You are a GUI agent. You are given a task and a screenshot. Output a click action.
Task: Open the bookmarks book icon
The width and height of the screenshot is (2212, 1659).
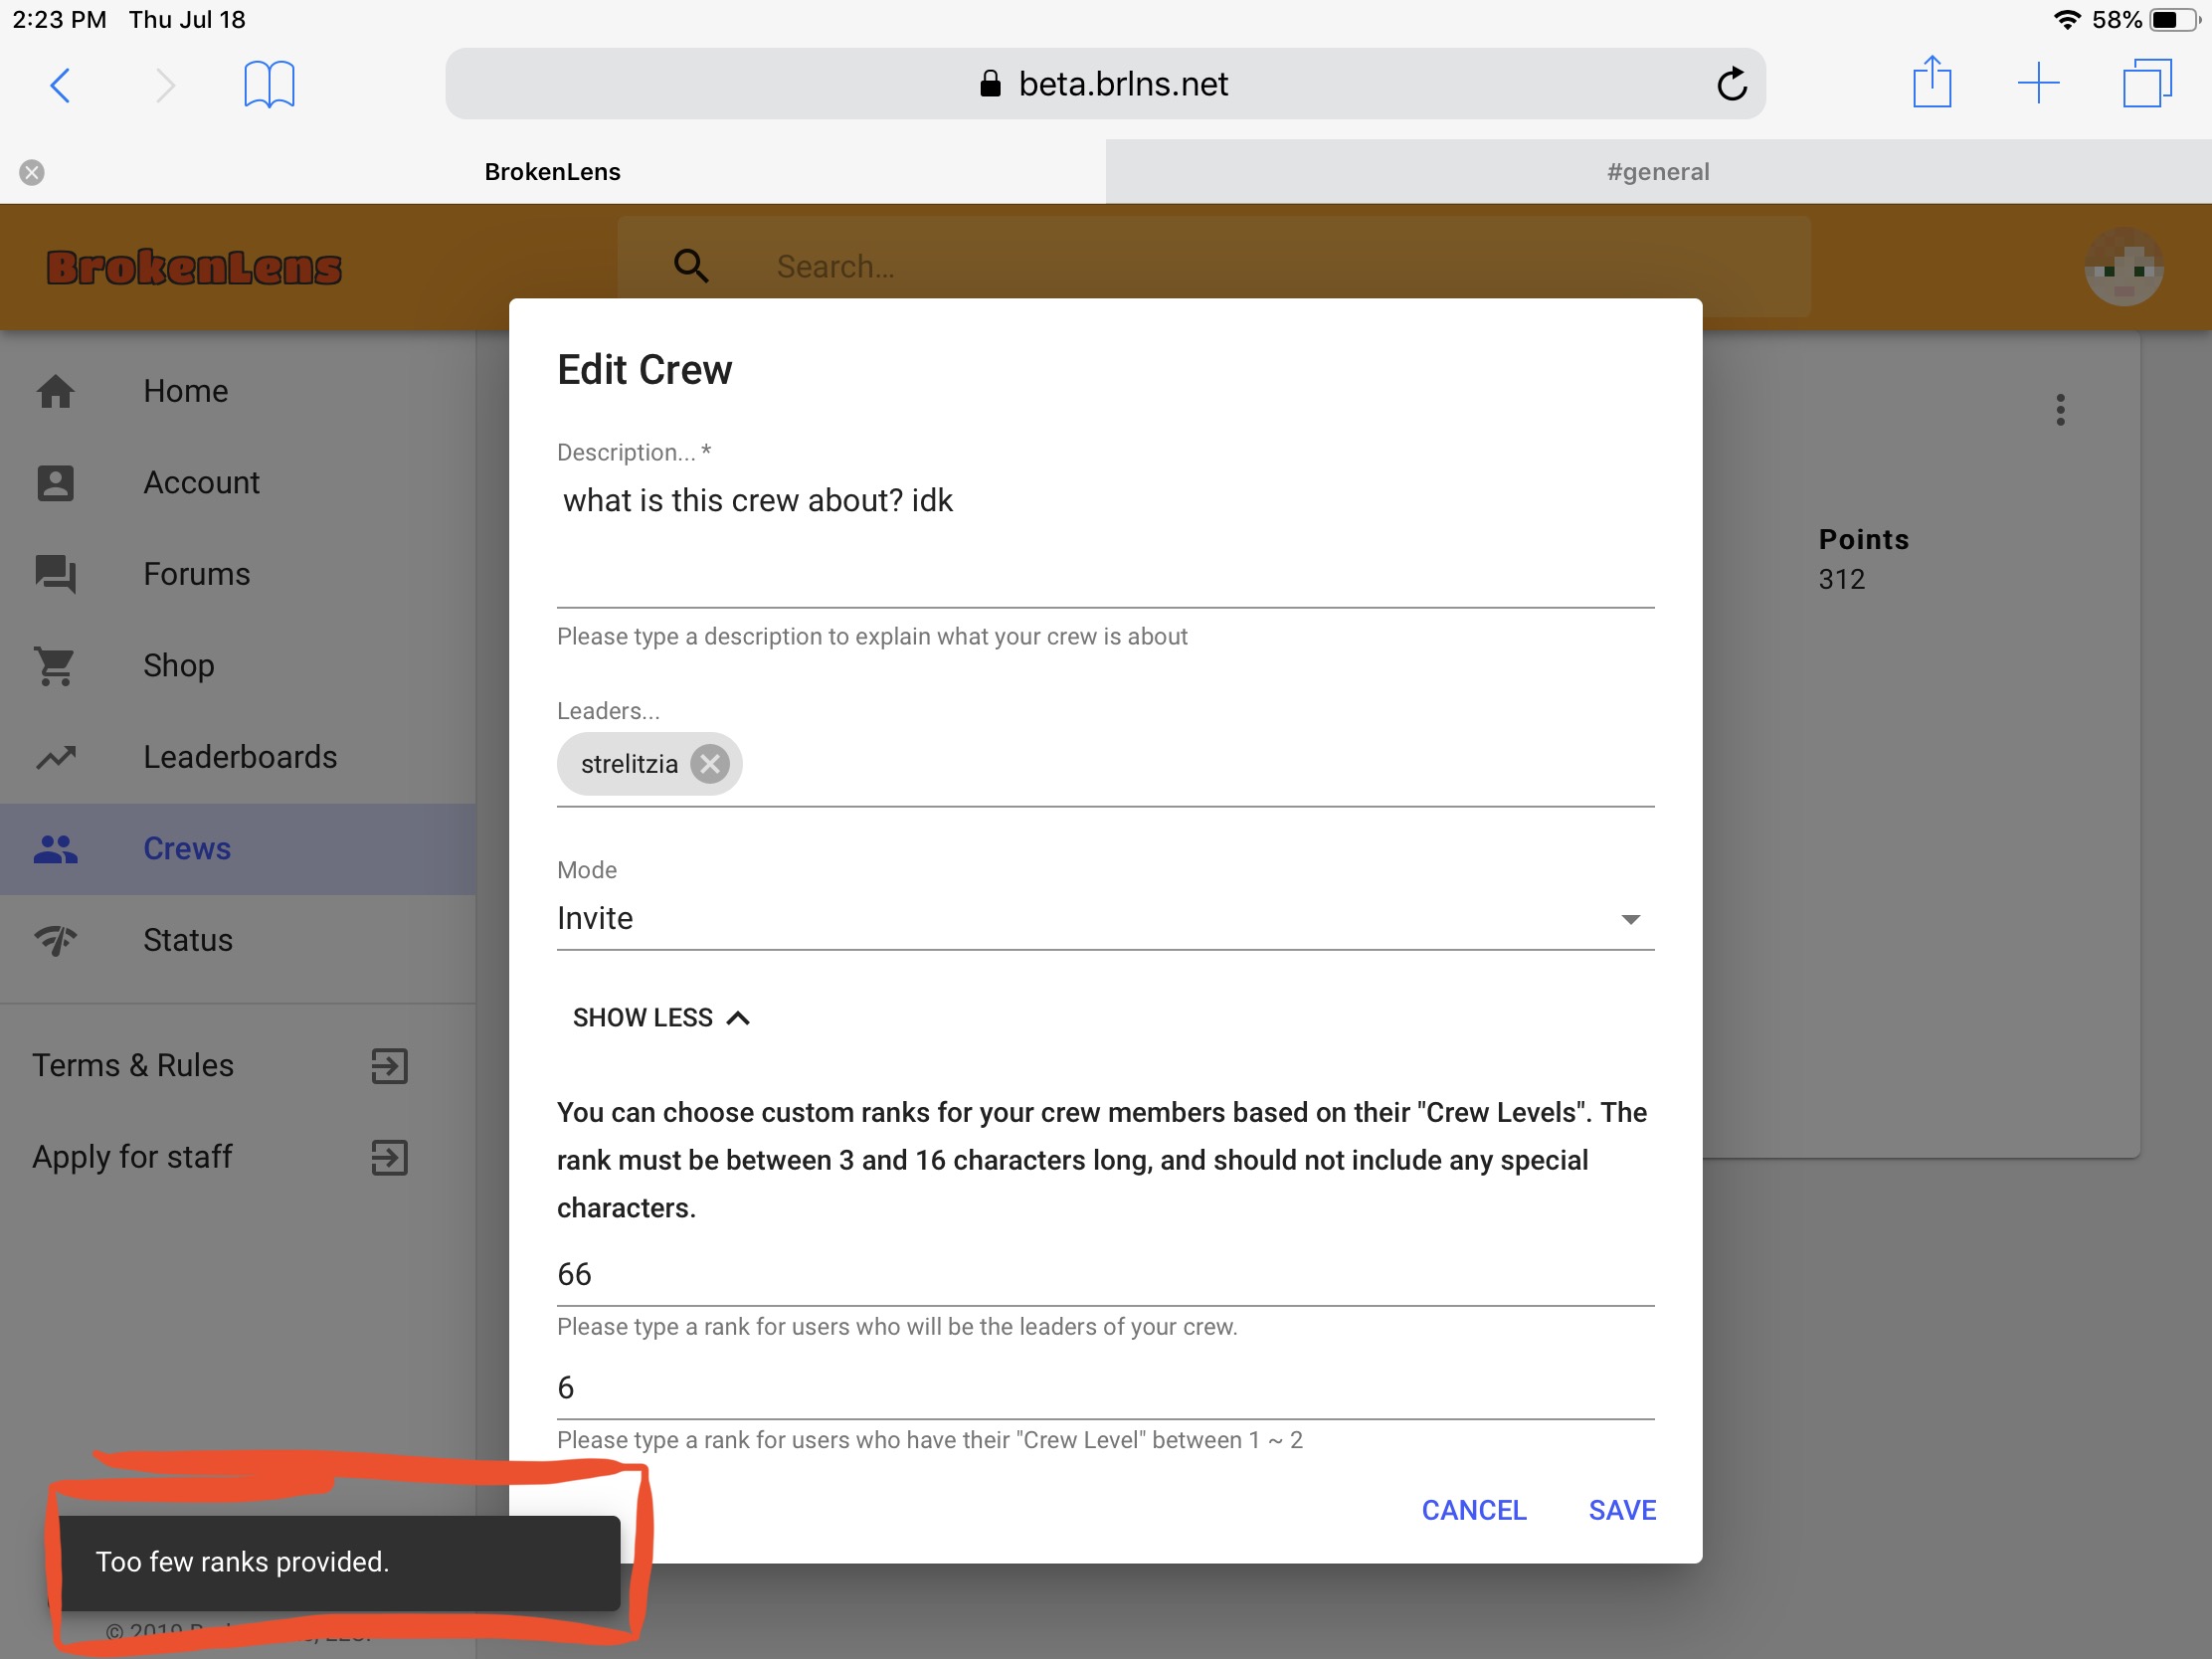(269, 84)
